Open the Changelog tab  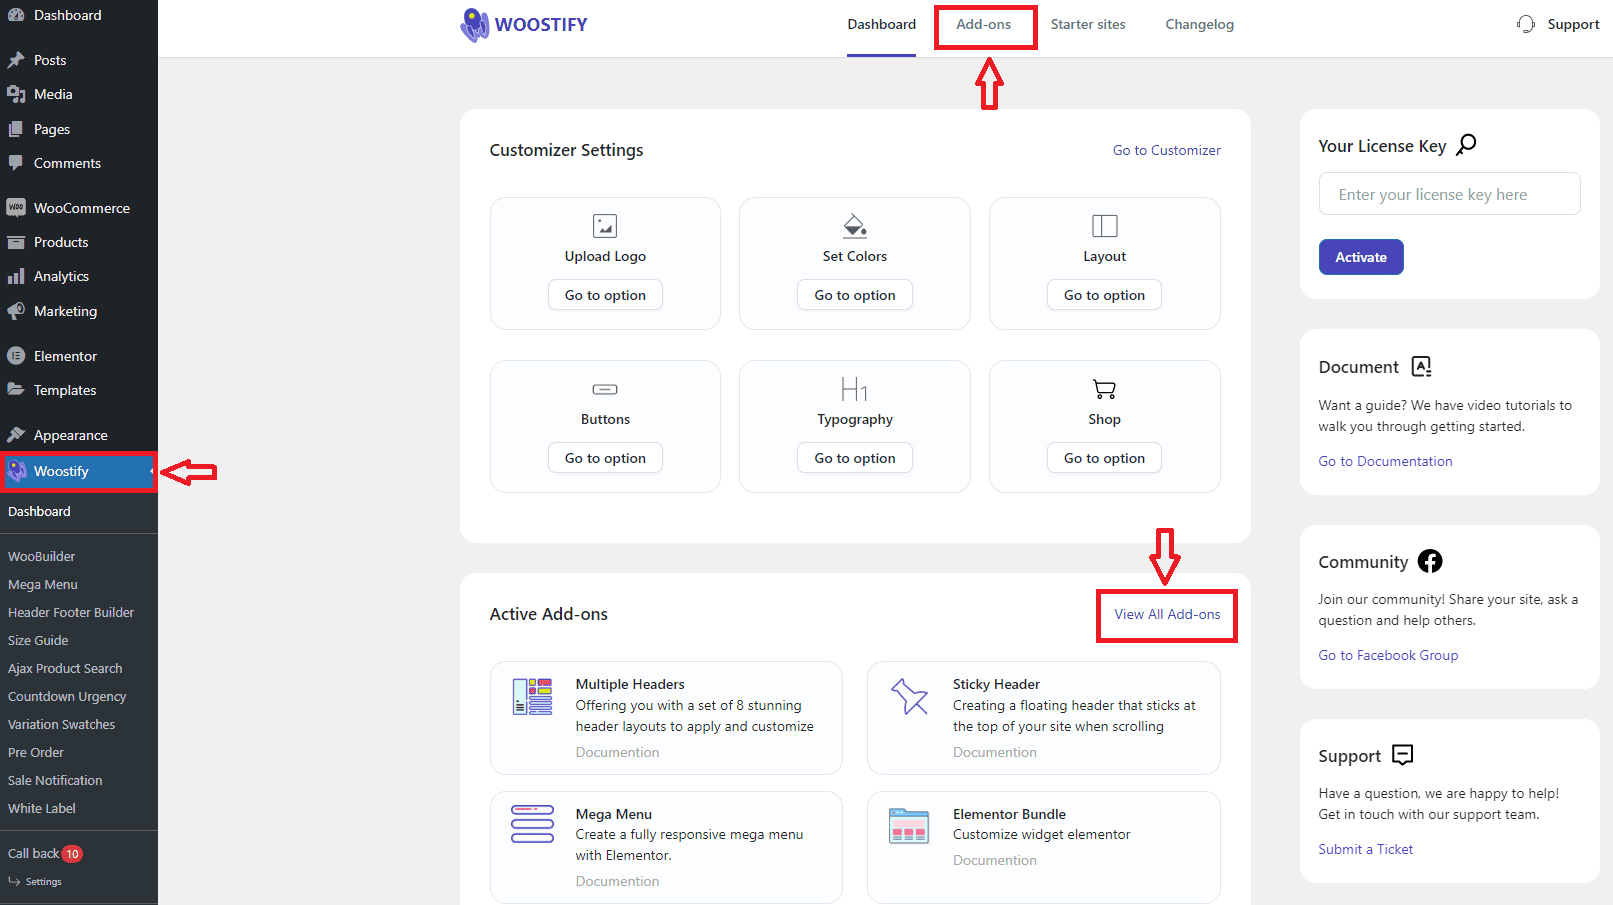pos(1199,23)
